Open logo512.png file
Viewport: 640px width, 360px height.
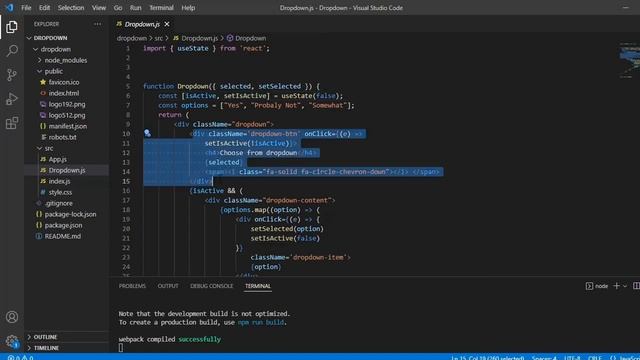pyautogui.click(x=67, y=115)
